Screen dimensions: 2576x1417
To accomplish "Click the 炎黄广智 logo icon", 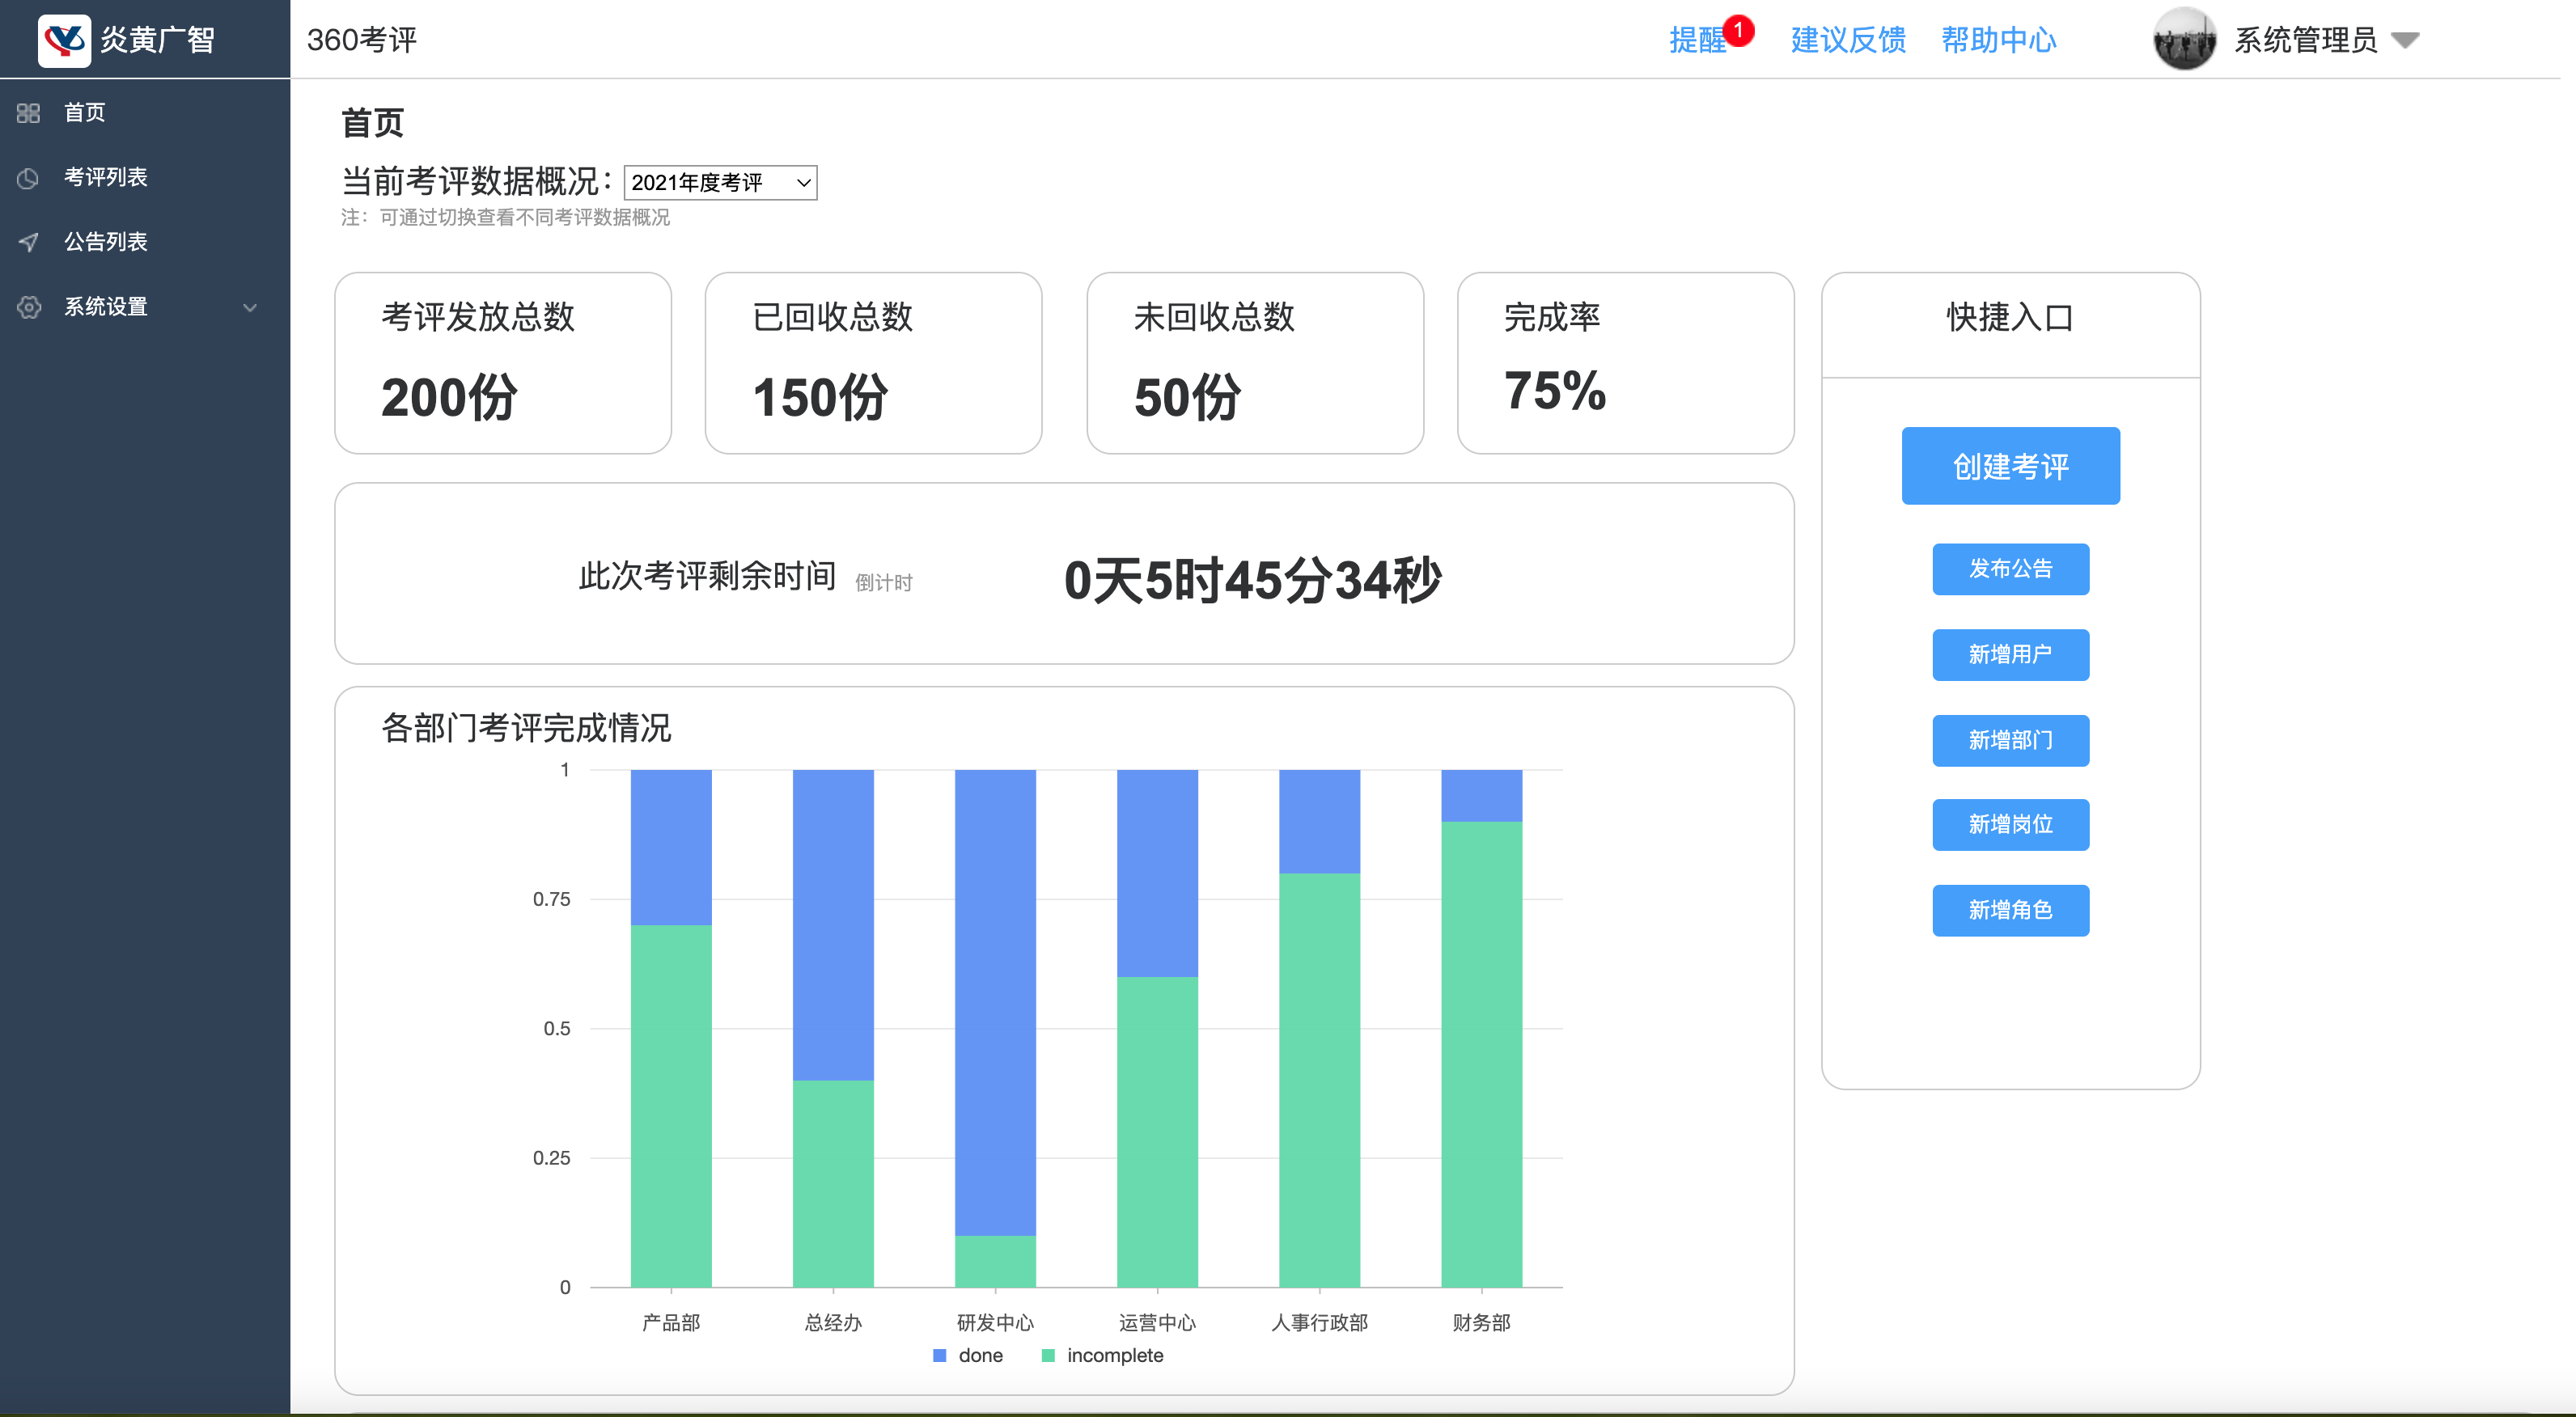I will (x=64, y=40).
